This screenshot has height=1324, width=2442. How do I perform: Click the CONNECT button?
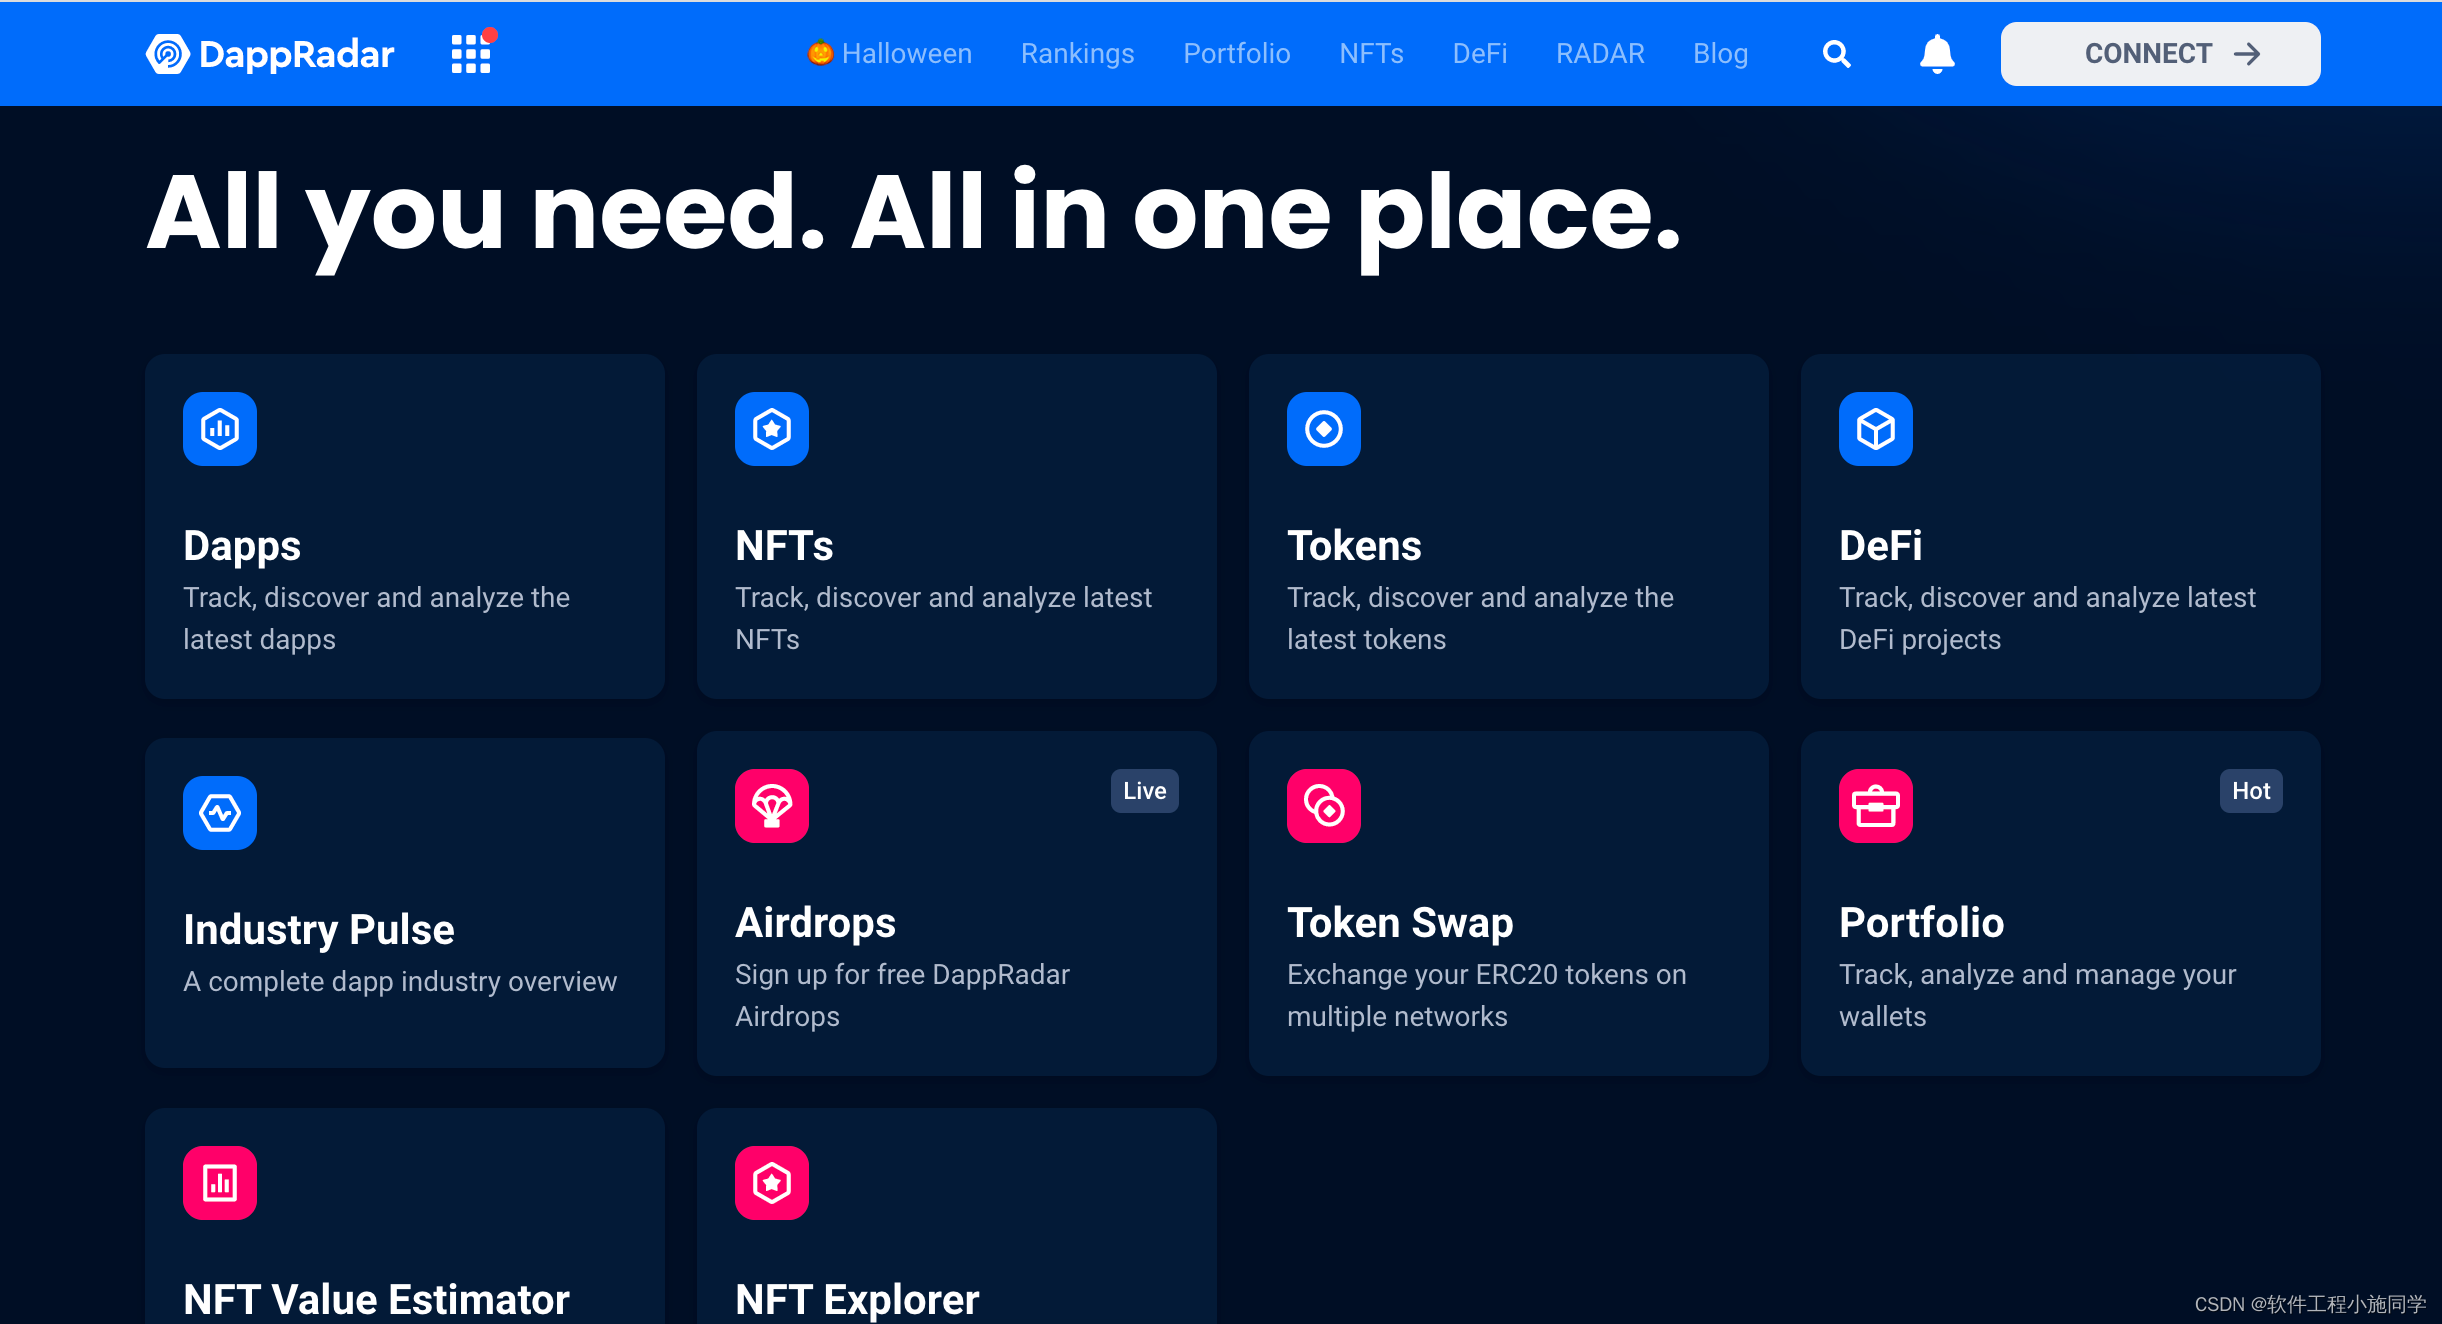tap(2160, 54)
